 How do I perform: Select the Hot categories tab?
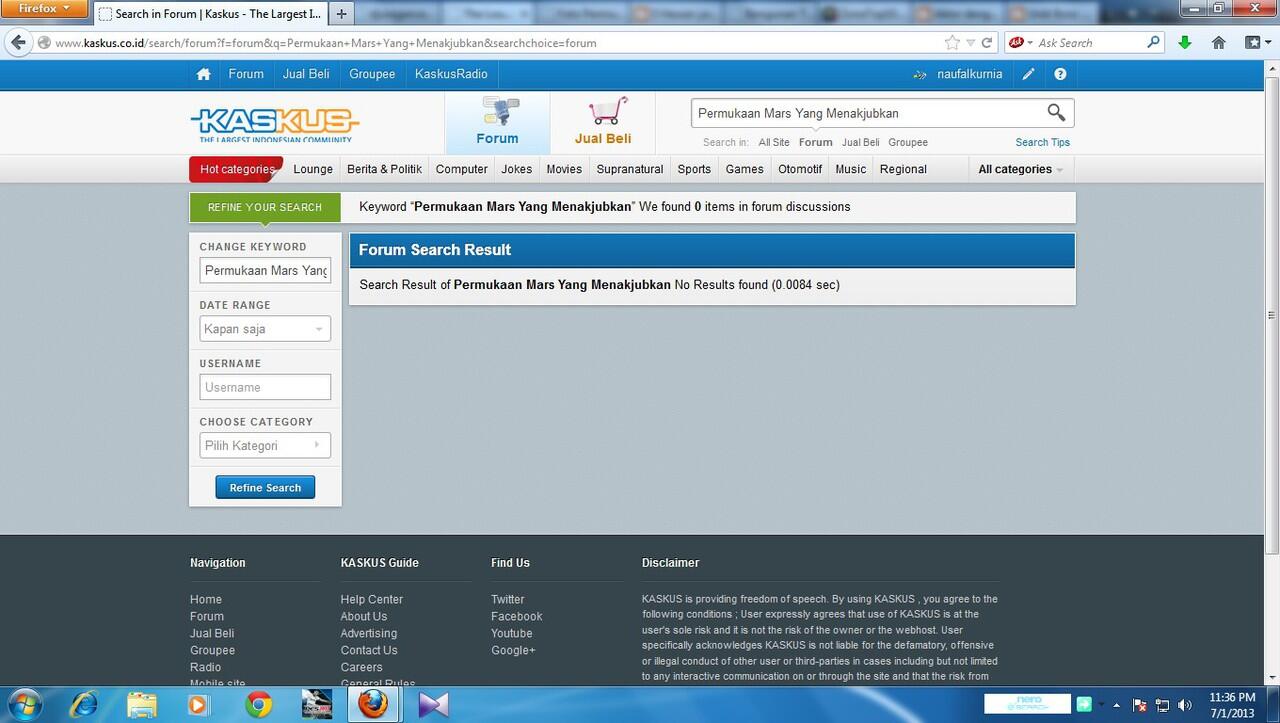tap(237, 169)
